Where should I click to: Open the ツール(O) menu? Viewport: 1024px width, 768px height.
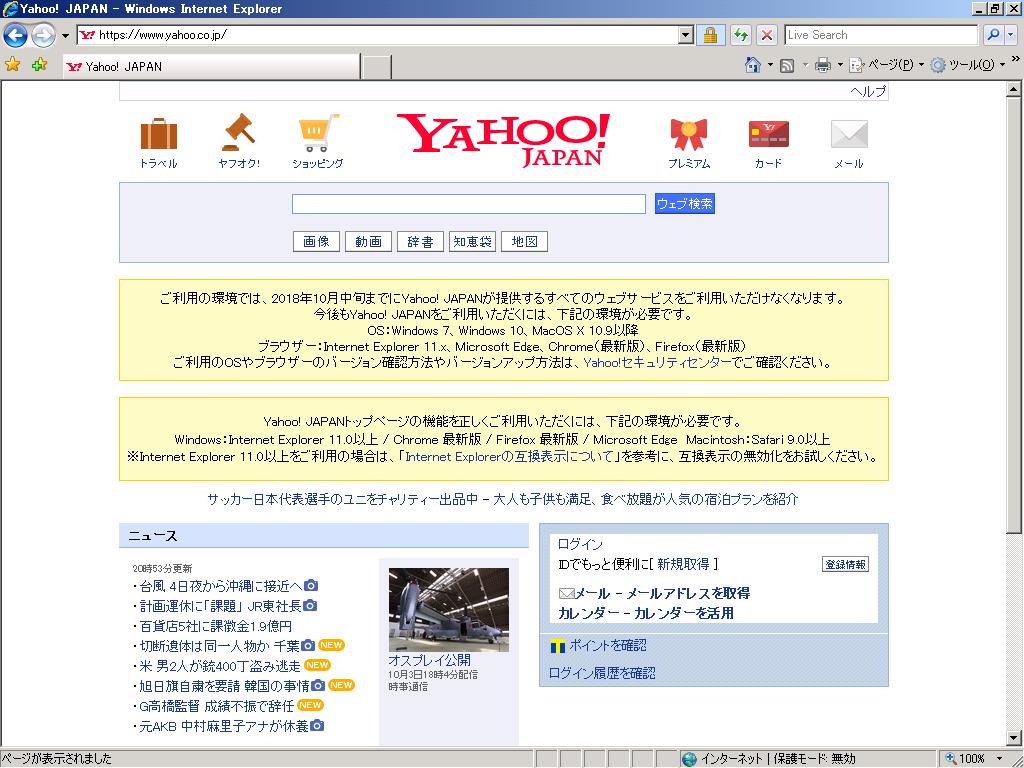968,65
